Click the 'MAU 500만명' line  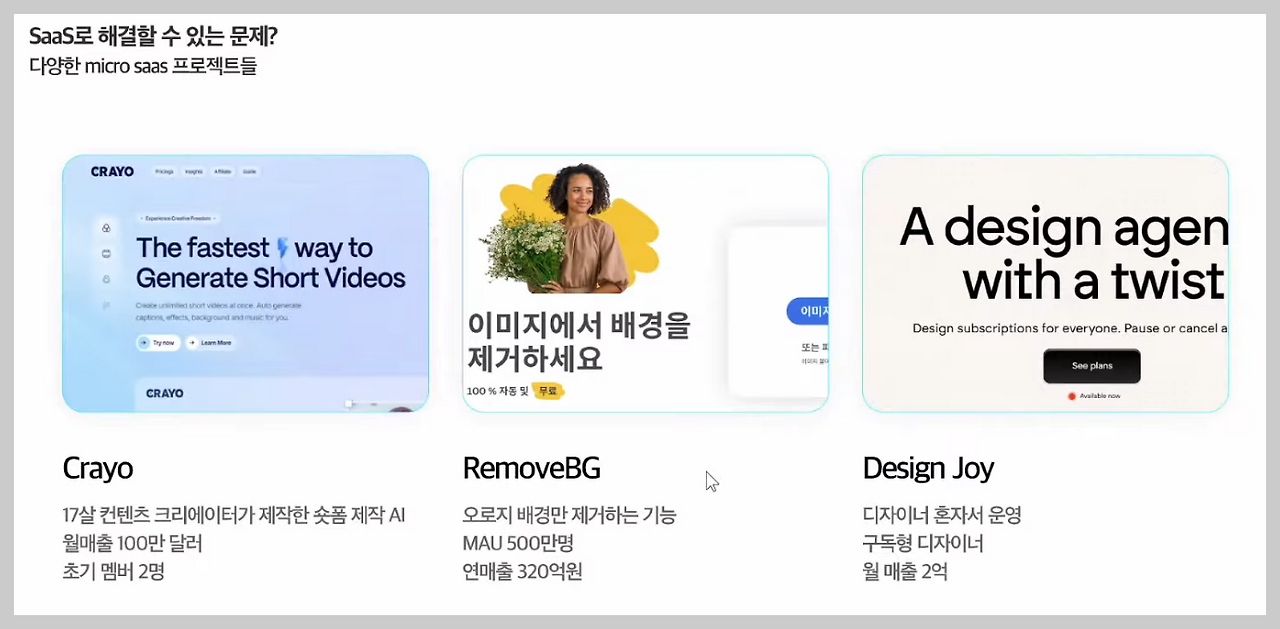pyautogui.click(x=518, y=544)
